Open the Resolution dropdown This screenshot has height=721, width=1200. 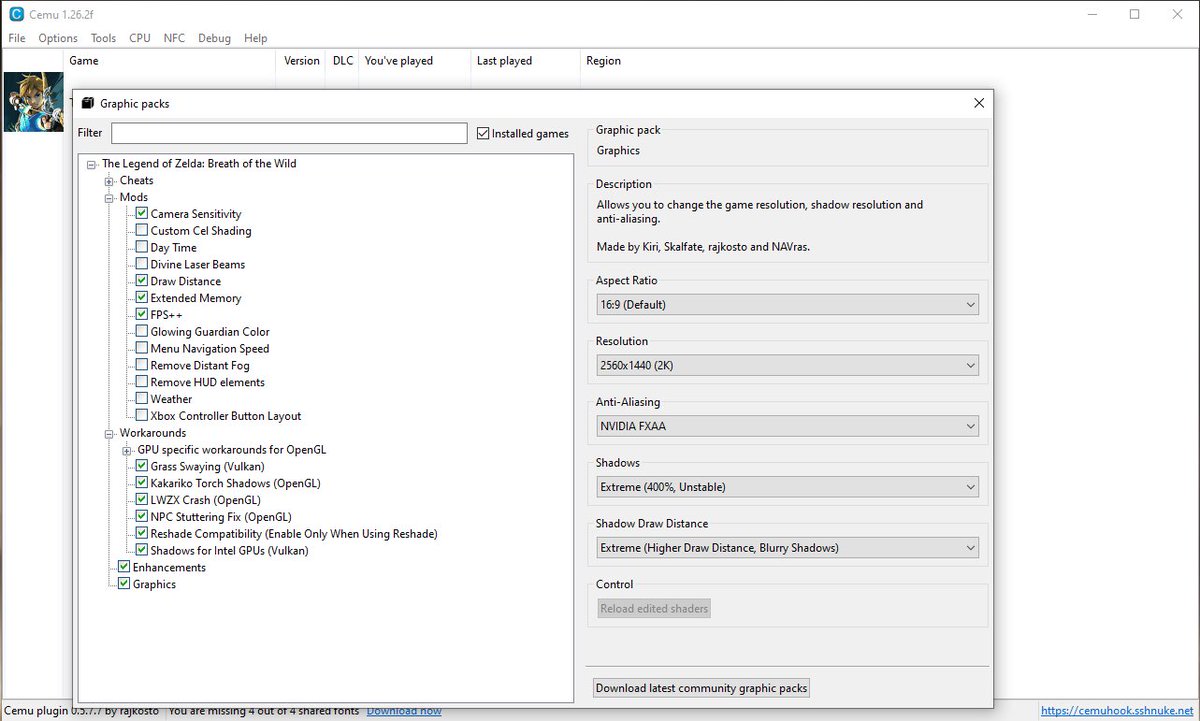787,366
